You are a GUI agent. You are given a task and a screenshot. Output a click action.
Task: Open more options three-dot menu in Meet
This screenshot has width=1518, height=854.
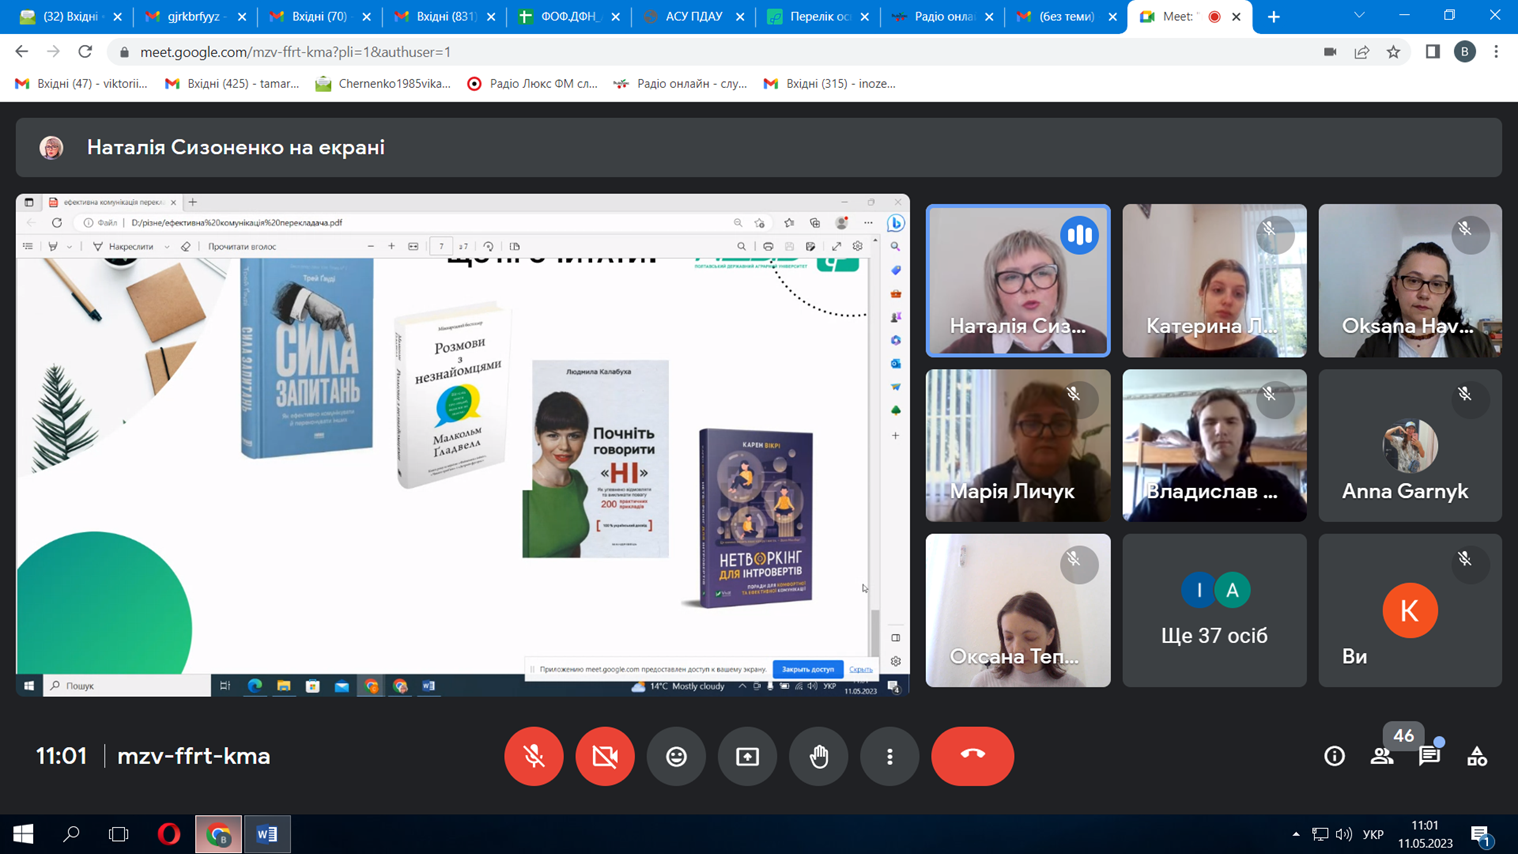(x=890, y=756)
